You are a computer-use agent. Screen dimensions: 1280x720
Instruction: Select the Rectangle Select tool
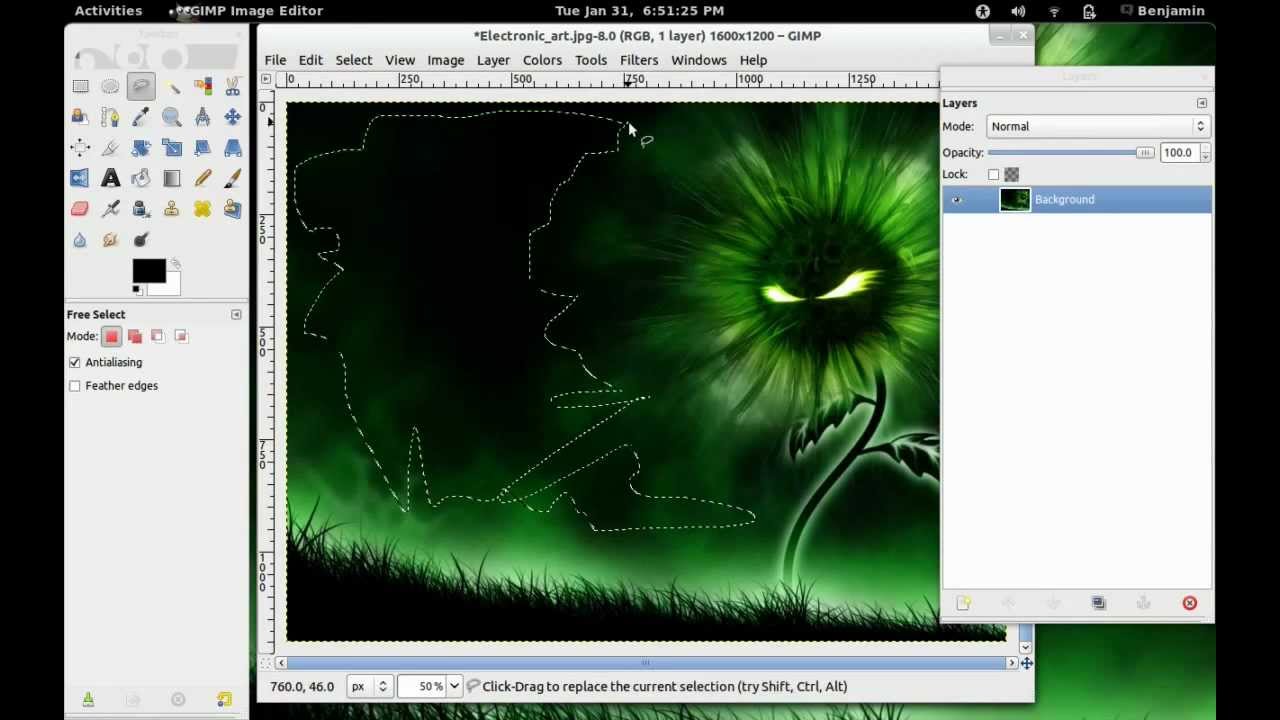80,87
